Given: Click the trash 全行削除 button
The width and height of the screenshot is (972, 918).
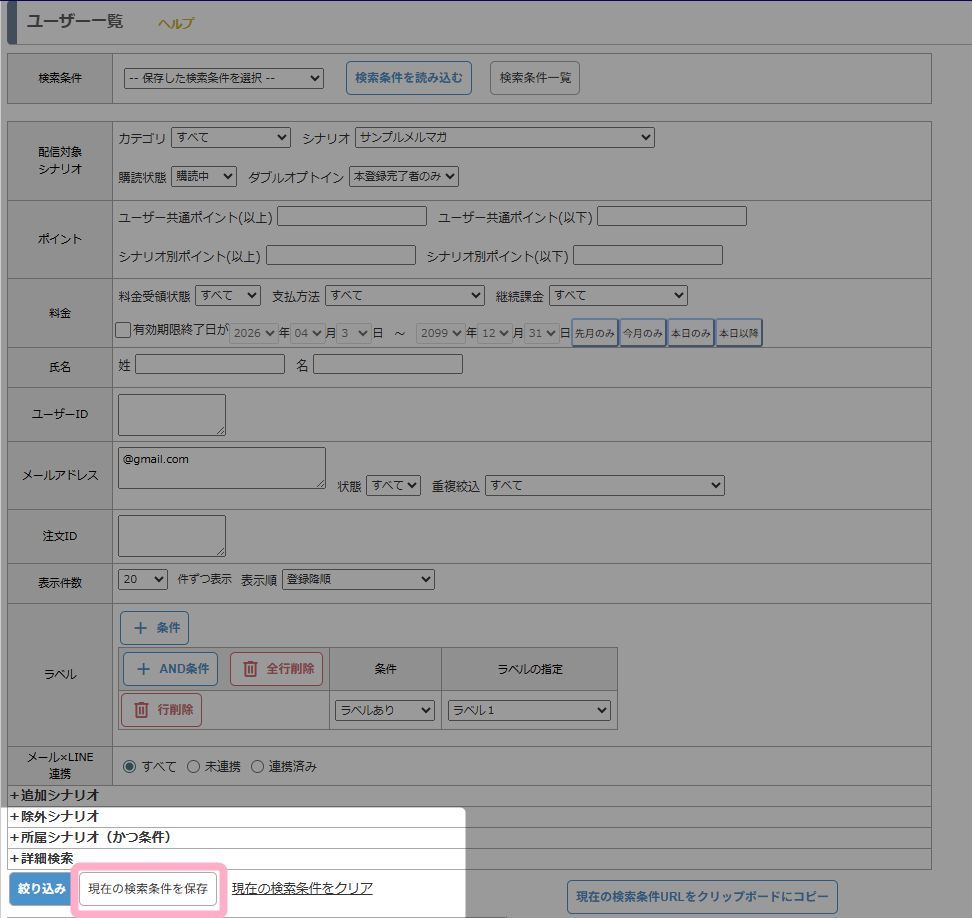Looking at the screenshot, I should [276, 669].
